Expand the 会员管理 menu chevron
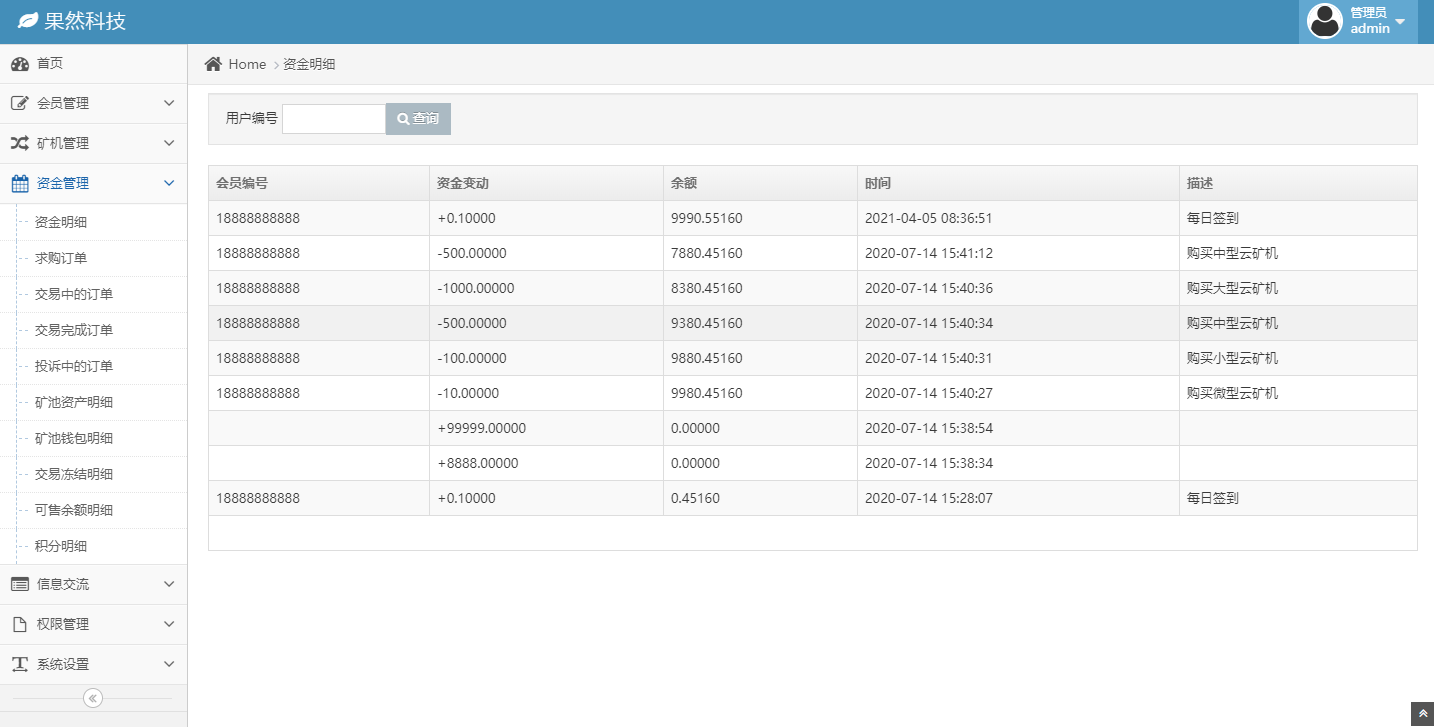 [169, 103]
